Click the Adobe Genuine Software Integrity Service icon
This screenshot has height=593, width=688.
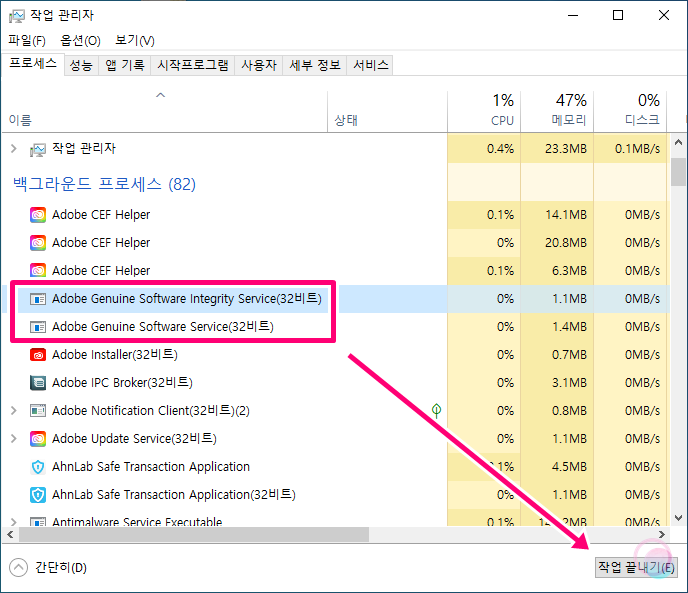click(38, 299)
